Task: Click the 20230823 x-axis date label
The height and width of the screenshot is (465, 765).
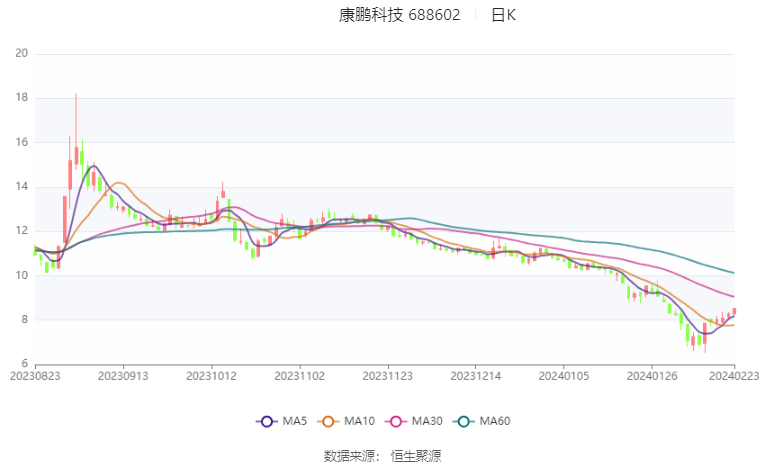Action: (x=35, y=376)
